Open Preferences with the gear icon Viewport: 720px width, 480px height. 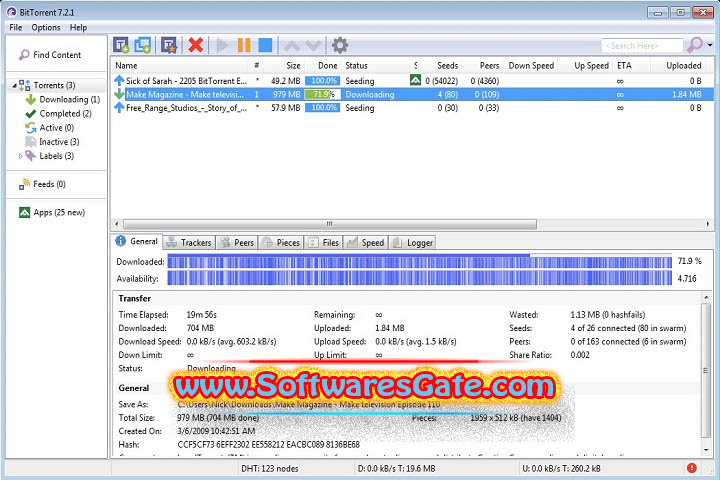point(340,45)
